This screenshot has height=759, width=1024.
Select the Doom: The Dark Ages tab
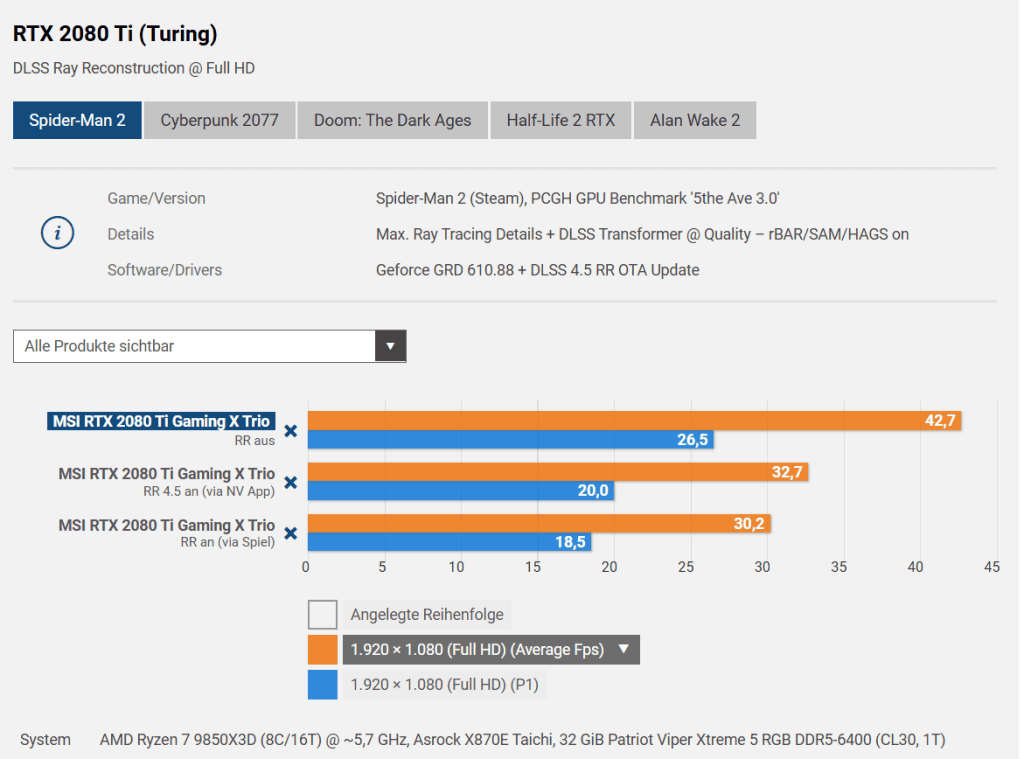tap(392, 120)
